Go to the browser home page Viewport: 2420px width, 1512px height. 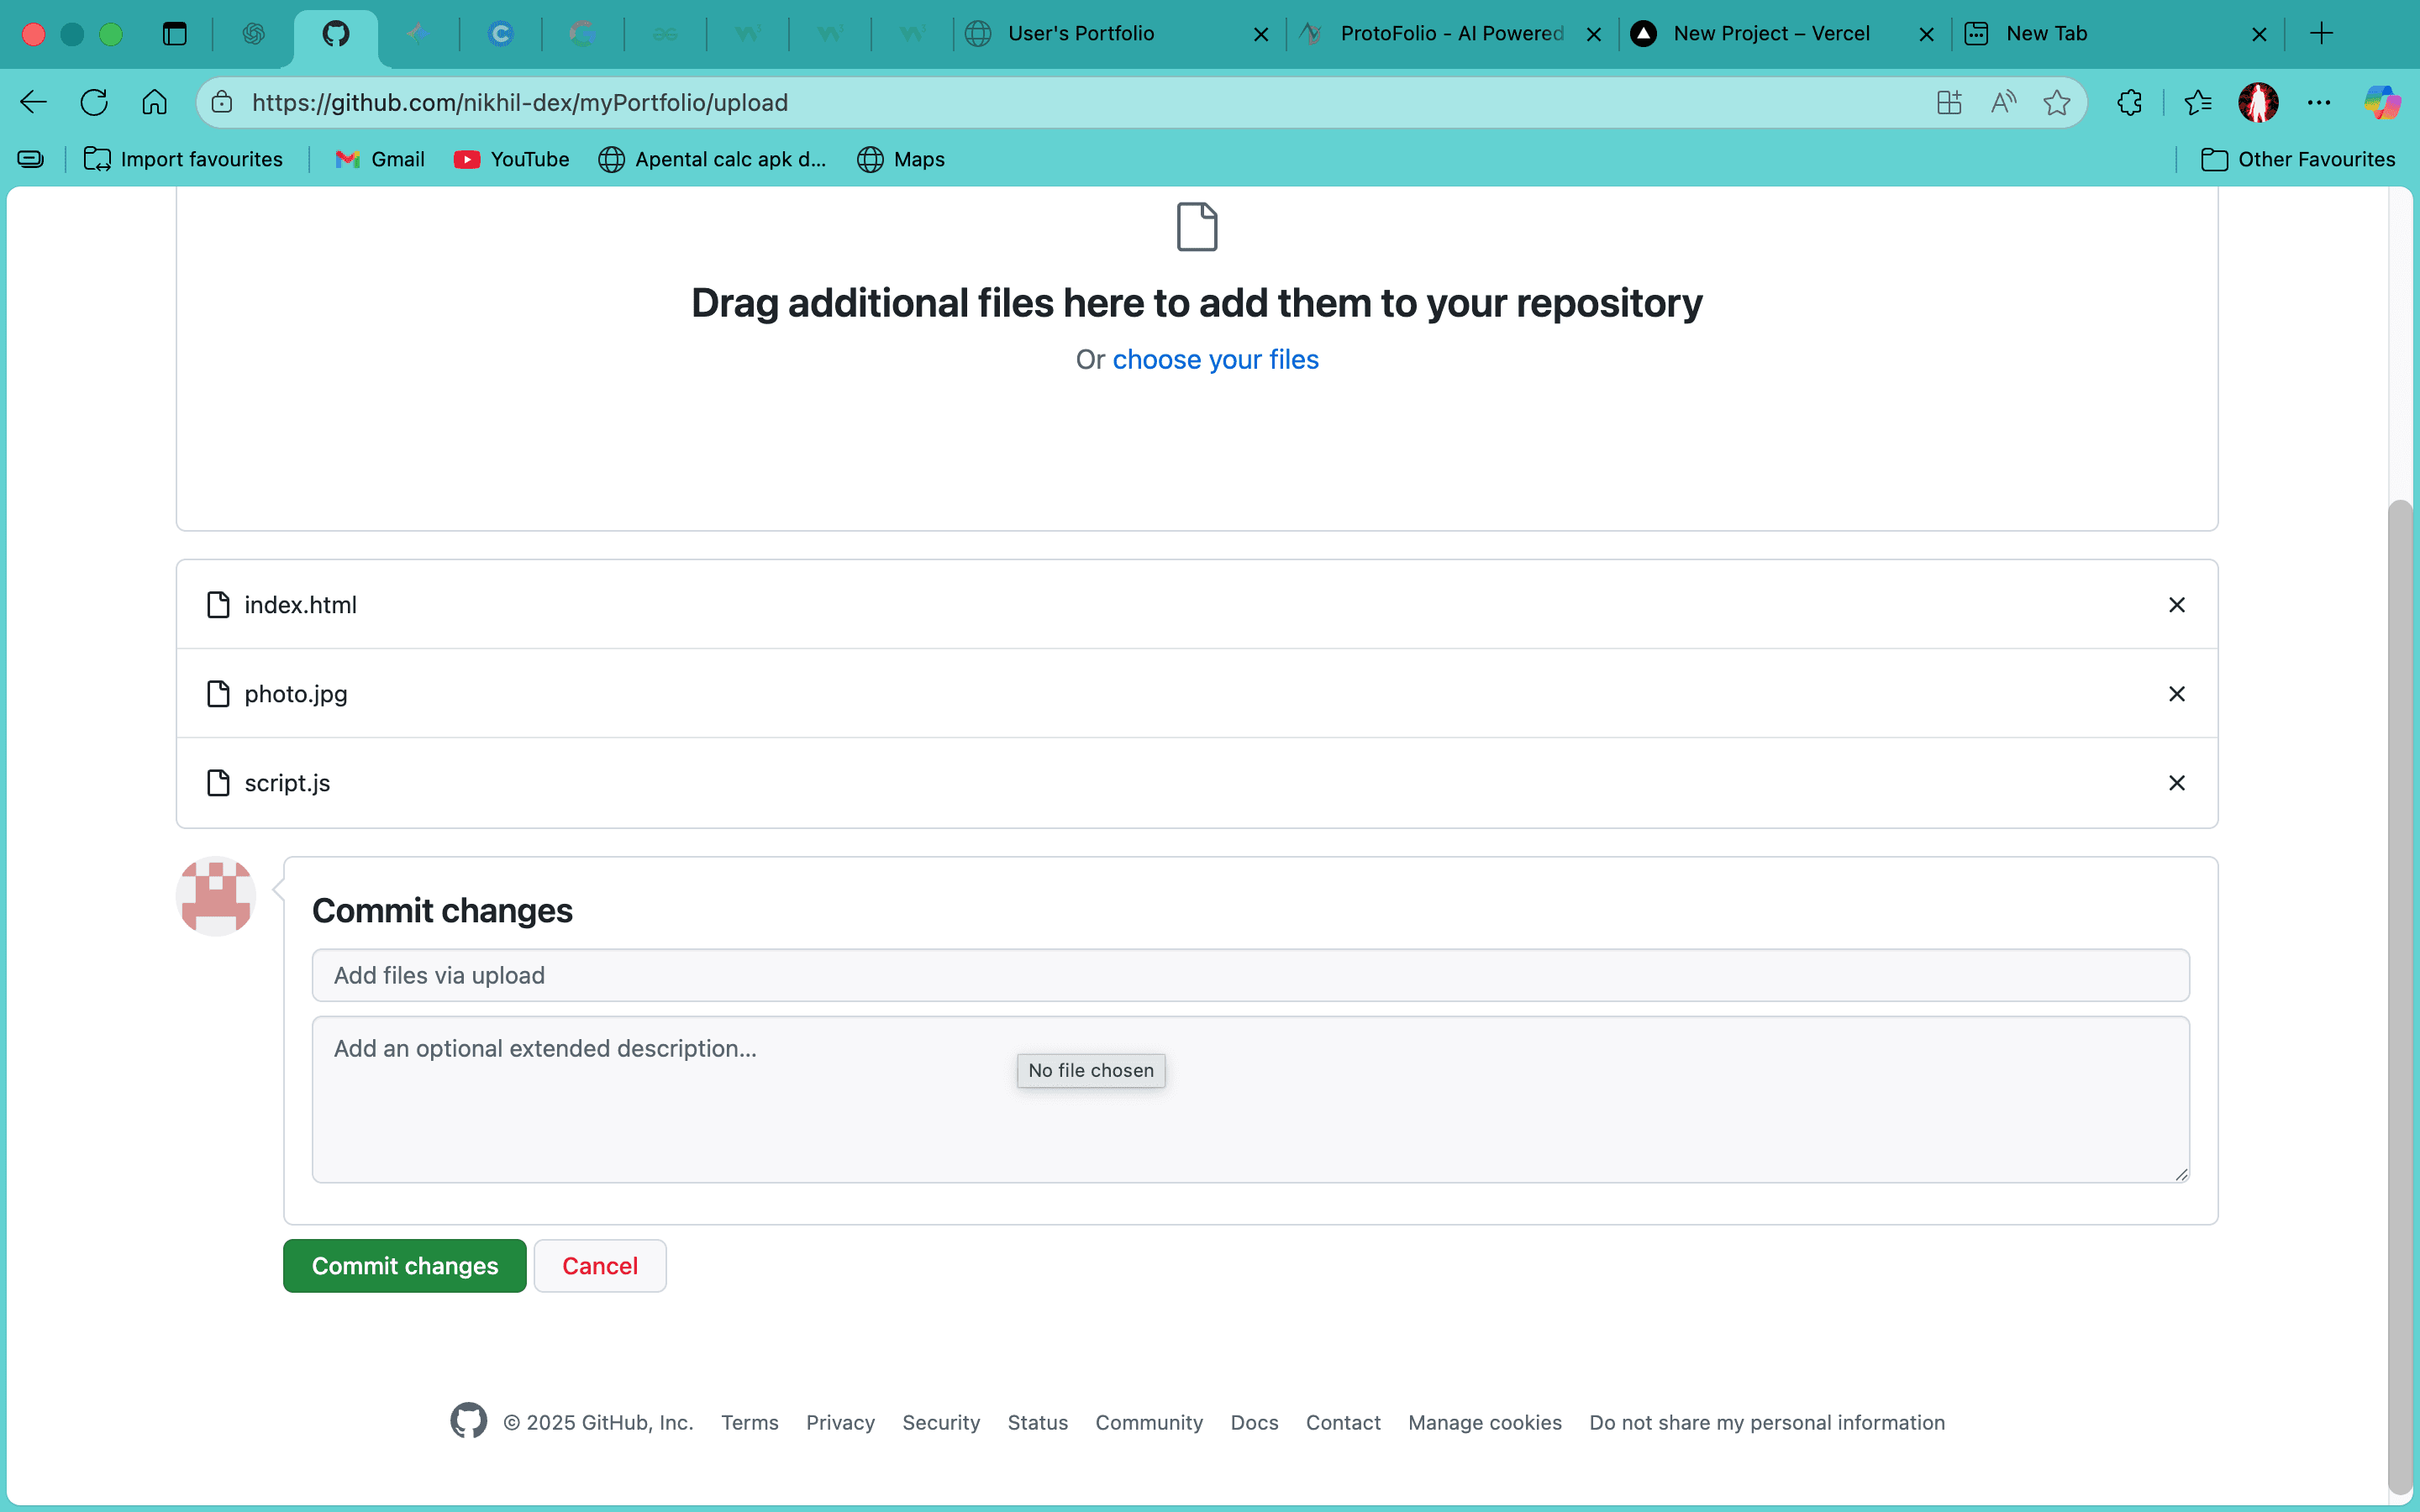[x=154, y=102]
